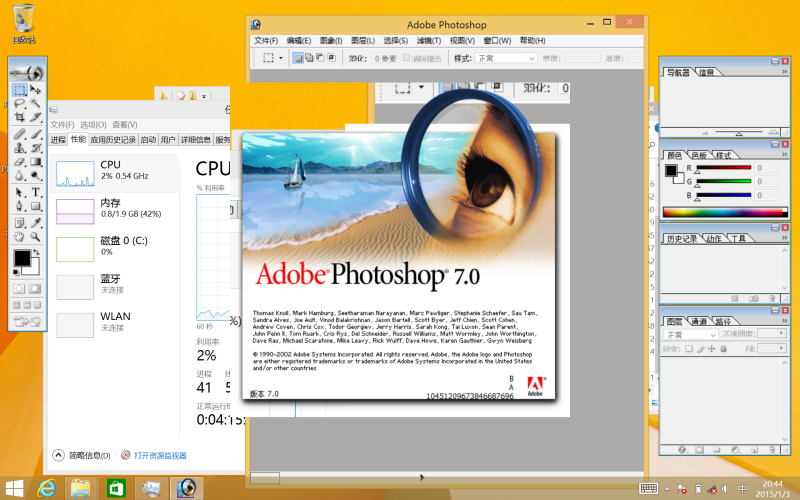Viewport: 800px width, 500px height.
Task: Toggle lock position in Layers panel
Action: [x=712, y=349]
